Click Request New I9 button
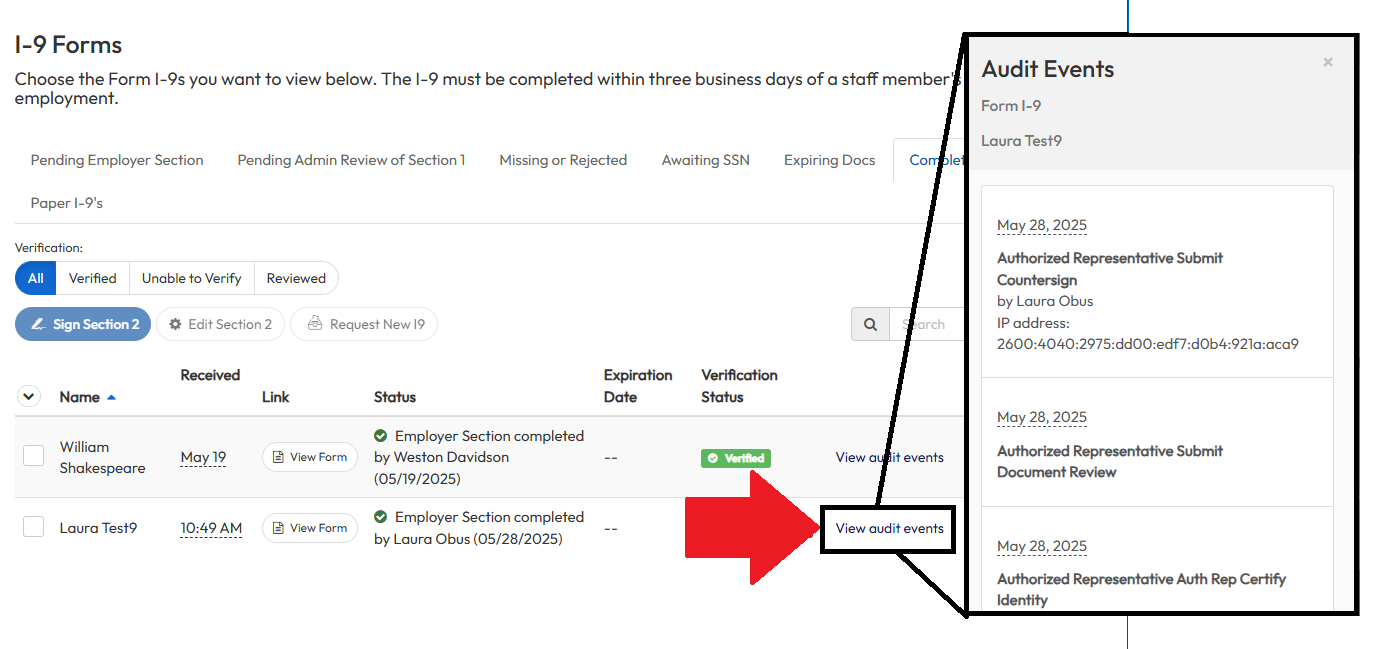 tap(364, 324)
